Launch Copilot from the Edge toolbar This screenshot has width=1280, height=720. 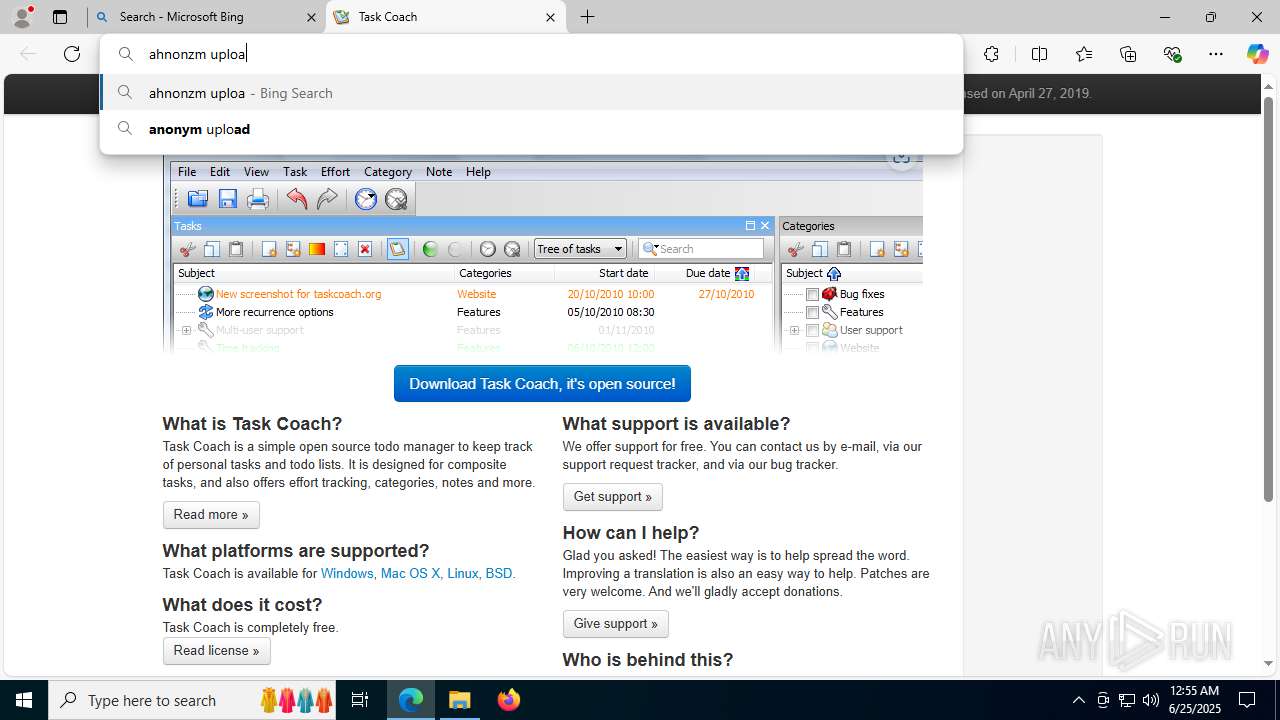pyautogui.click(x=1257, y=54)
